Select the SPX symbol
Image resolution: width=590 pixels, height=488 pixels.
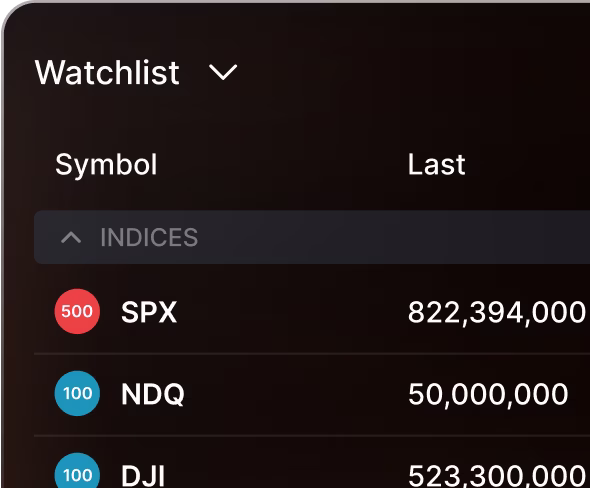pyautogui.click(x=149, y=312)
